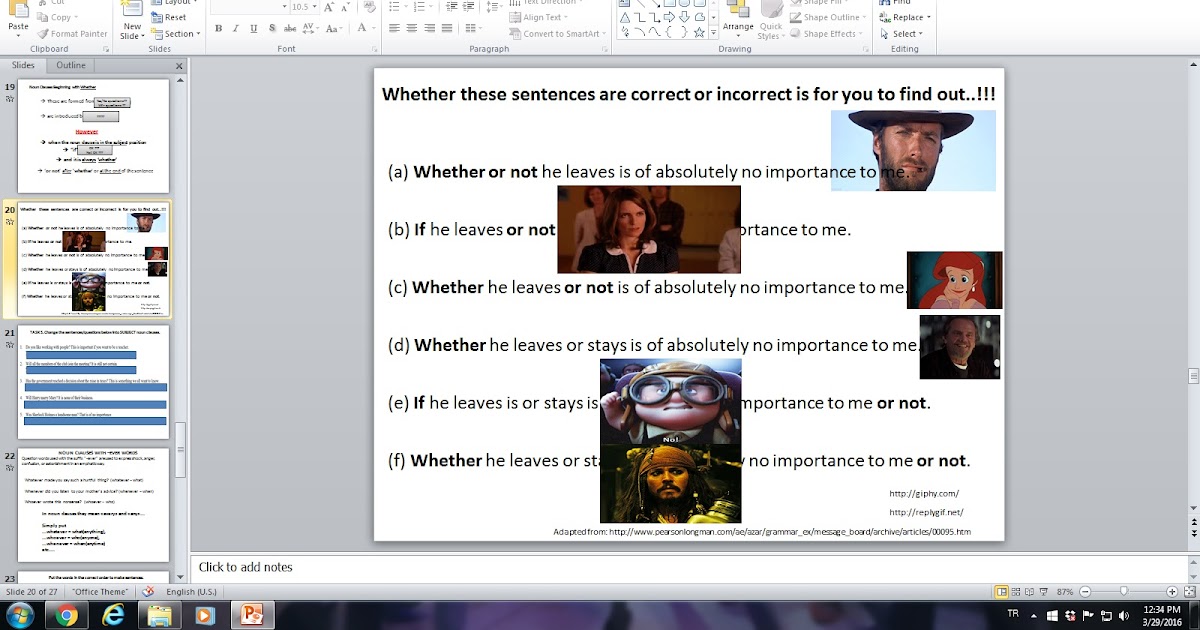Click the Copy button
The image size is (1200, 630).
pyautogui.click(x=56, y=17)
